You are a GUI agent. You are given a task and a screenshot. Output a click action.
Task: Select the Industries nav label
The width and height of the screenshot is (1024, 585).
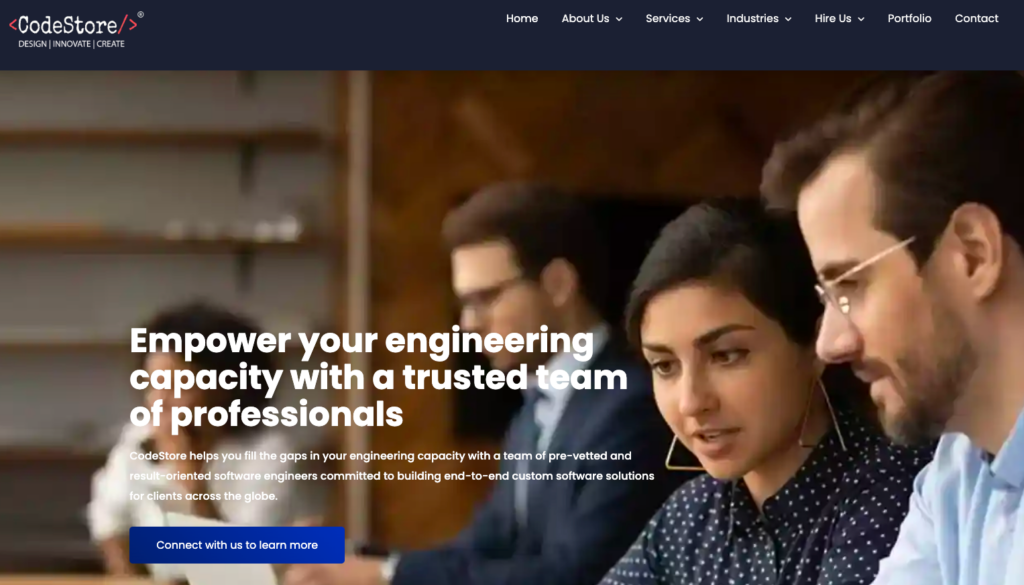click(752, 18)
